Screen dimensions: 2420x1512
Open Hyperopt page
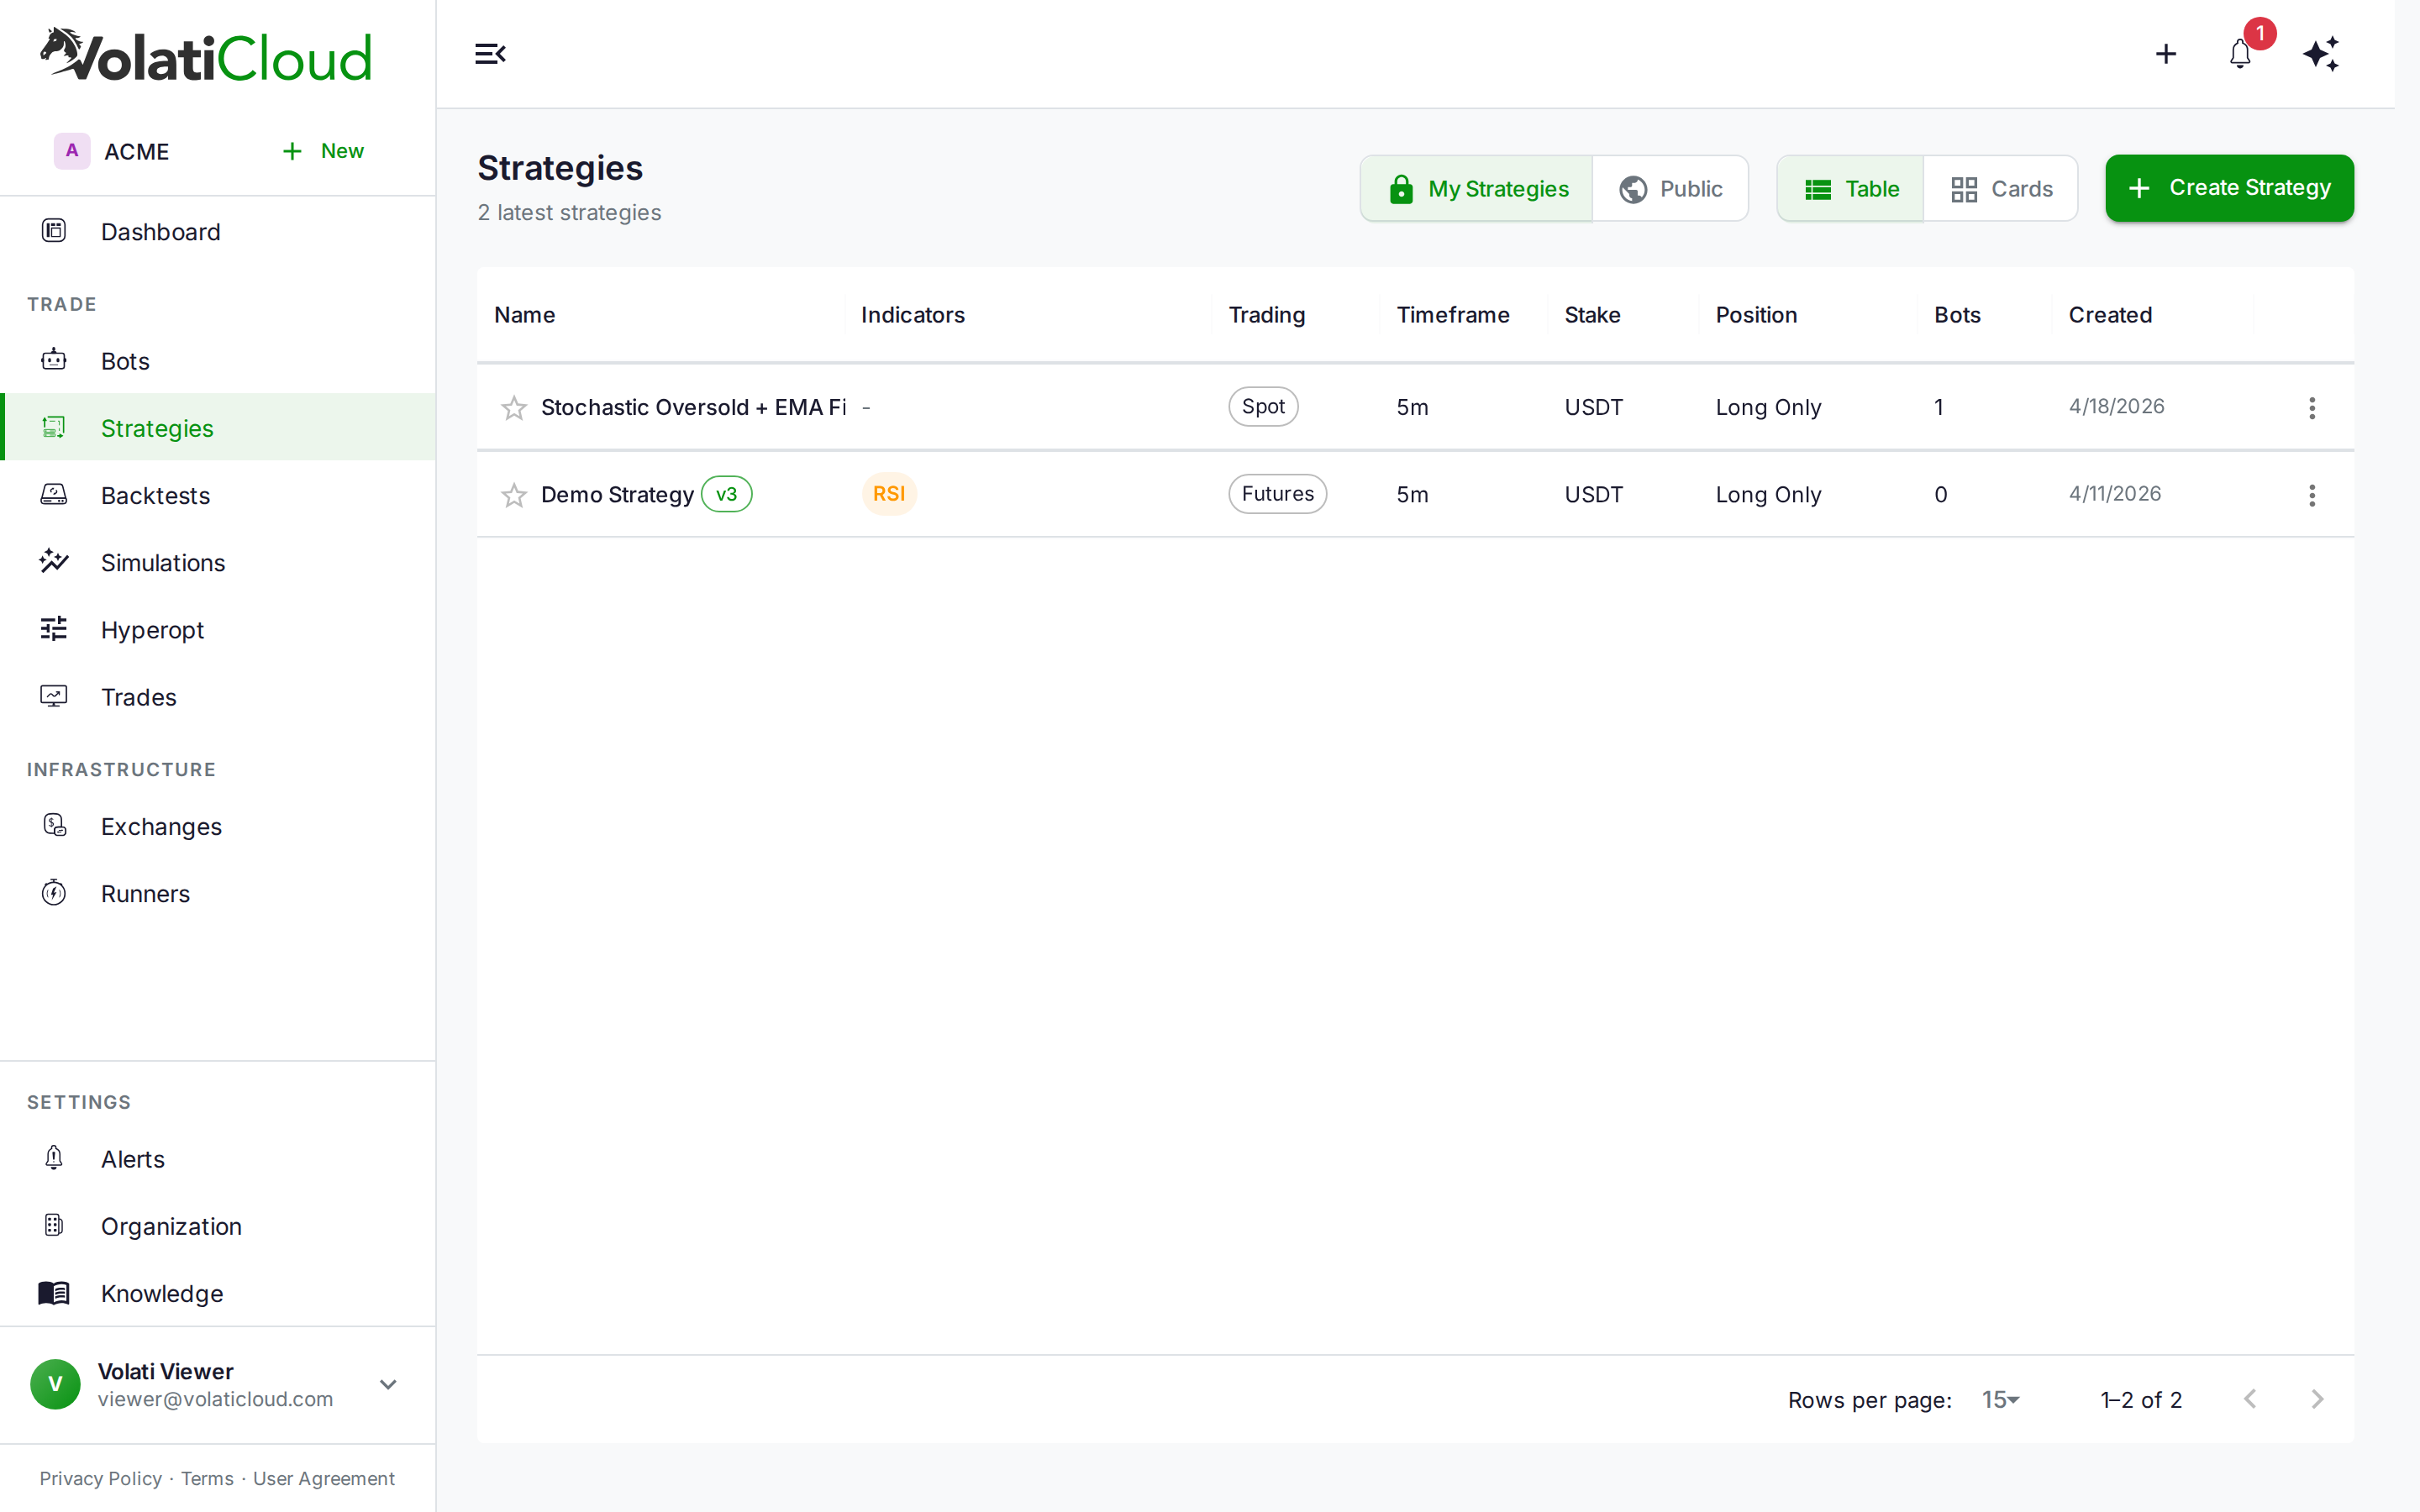pyautogui.click(x=218, y=630)
